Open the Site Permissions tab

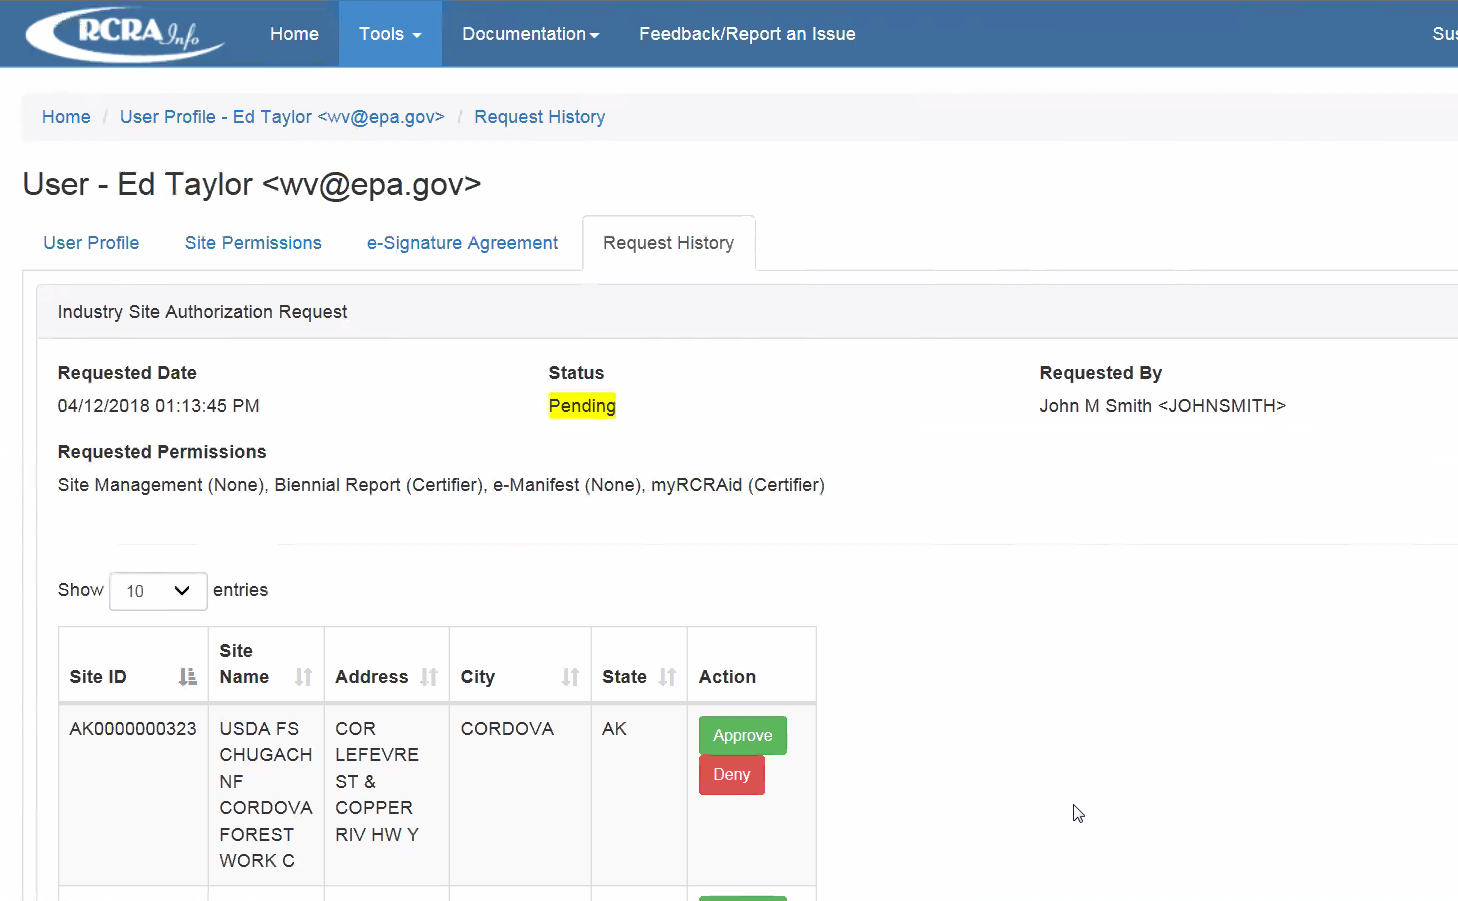click(x=253, y=243)
